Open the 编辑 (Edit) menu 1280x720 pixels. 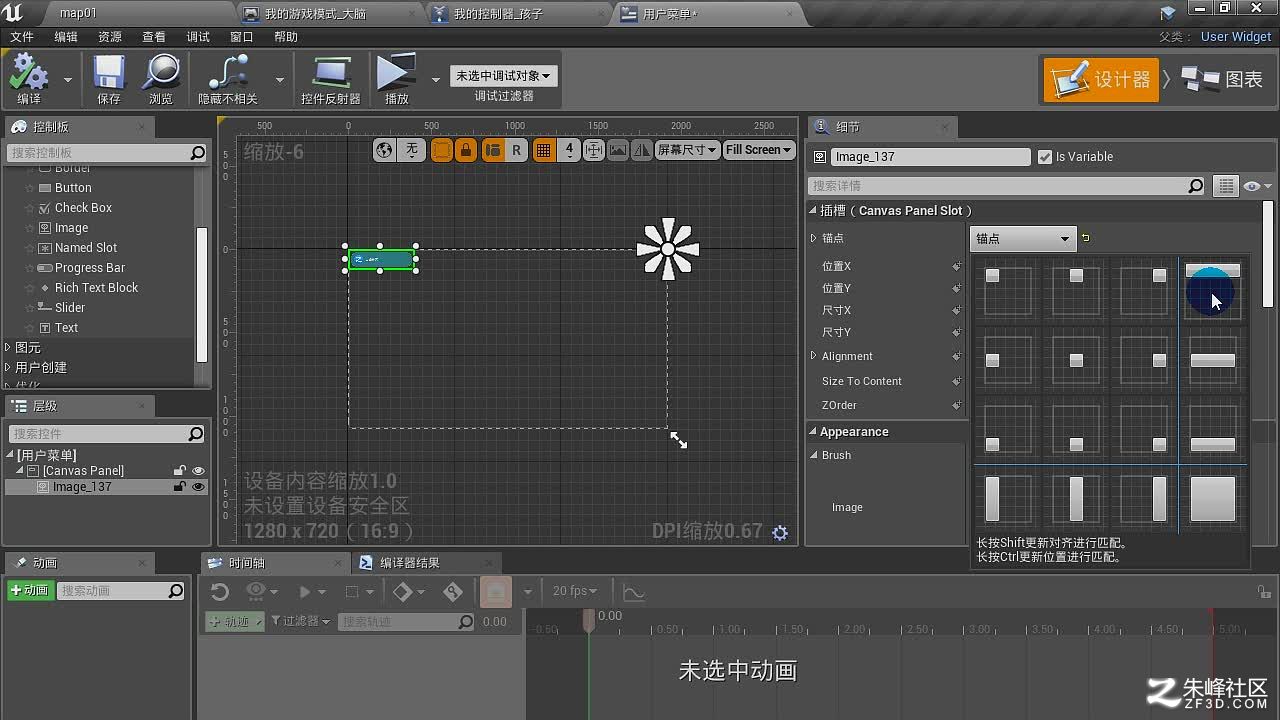pyautogui.click(x=66, y=37)
